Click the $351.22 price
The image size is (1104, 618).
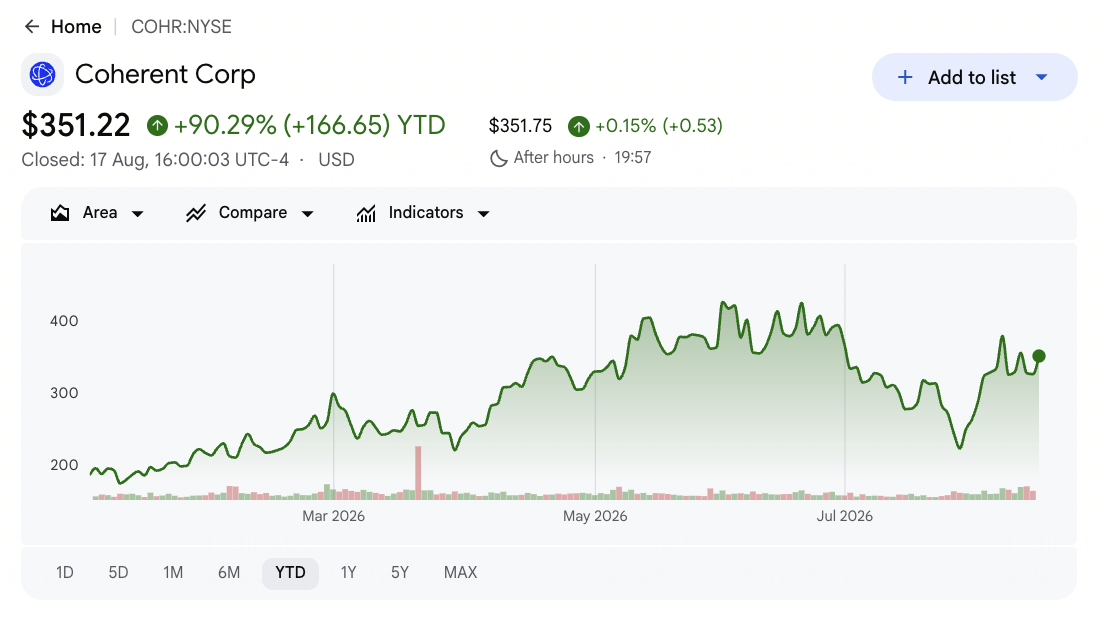[76, 125]
